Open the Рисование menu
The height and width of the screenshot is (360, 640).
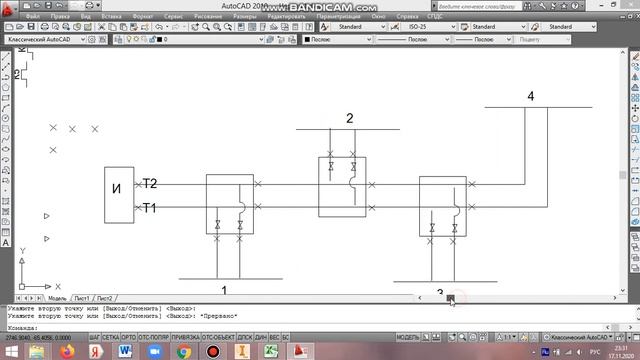click(208, 17)
